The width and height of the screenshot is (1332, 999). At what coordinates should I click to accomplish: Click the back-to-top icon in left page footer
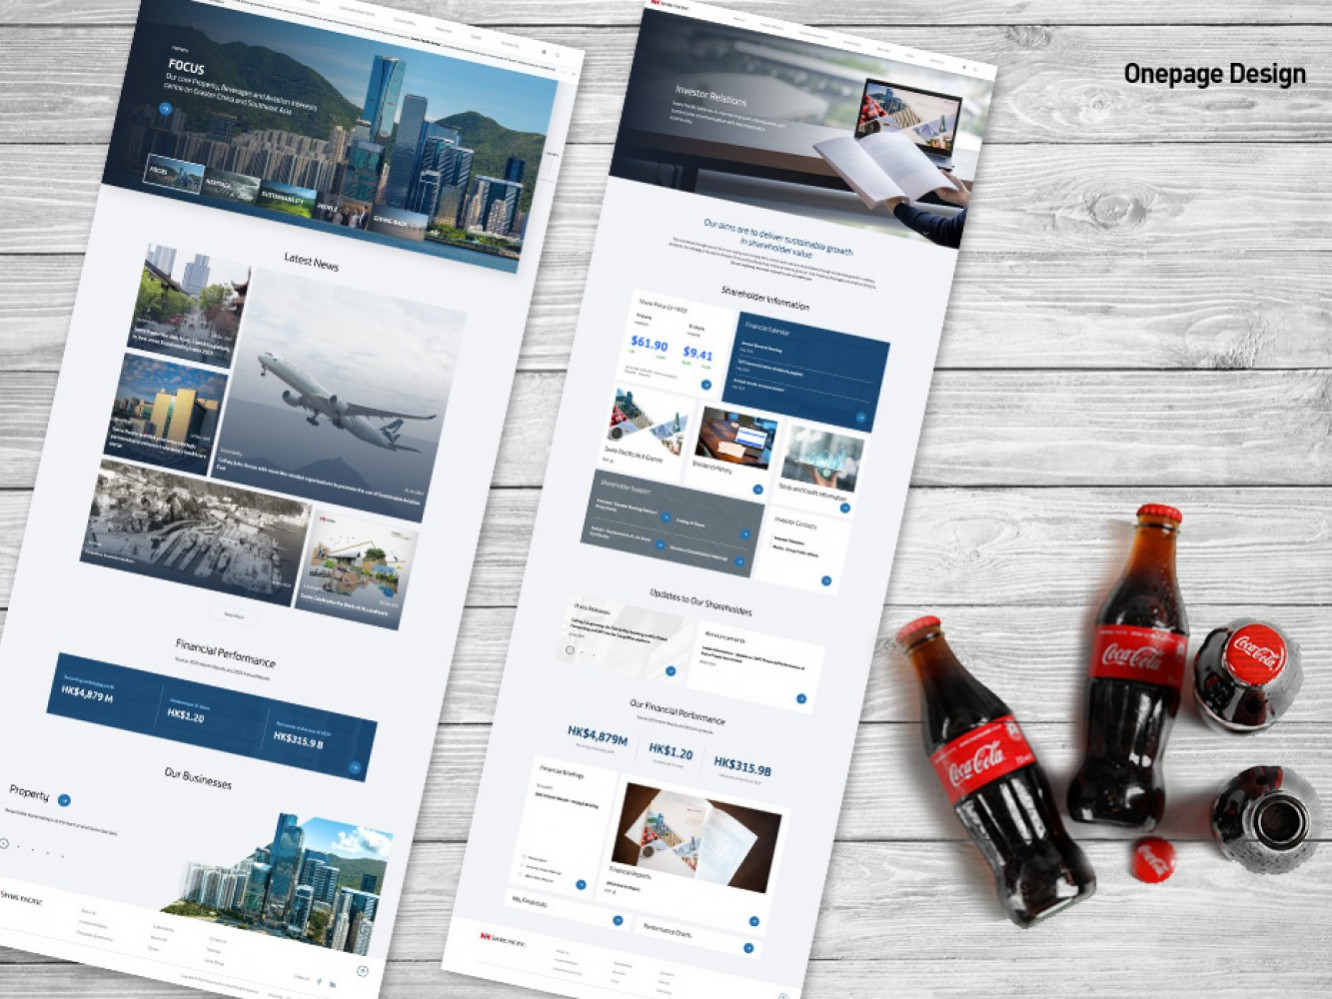pyautogui.click(x=362, y=971)
